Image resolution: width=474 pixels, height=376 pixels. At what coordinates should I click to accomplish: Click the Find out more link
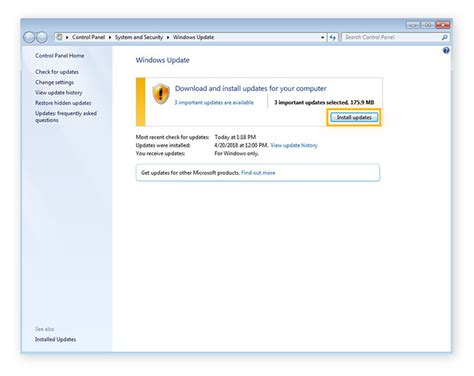pos(258,173)
